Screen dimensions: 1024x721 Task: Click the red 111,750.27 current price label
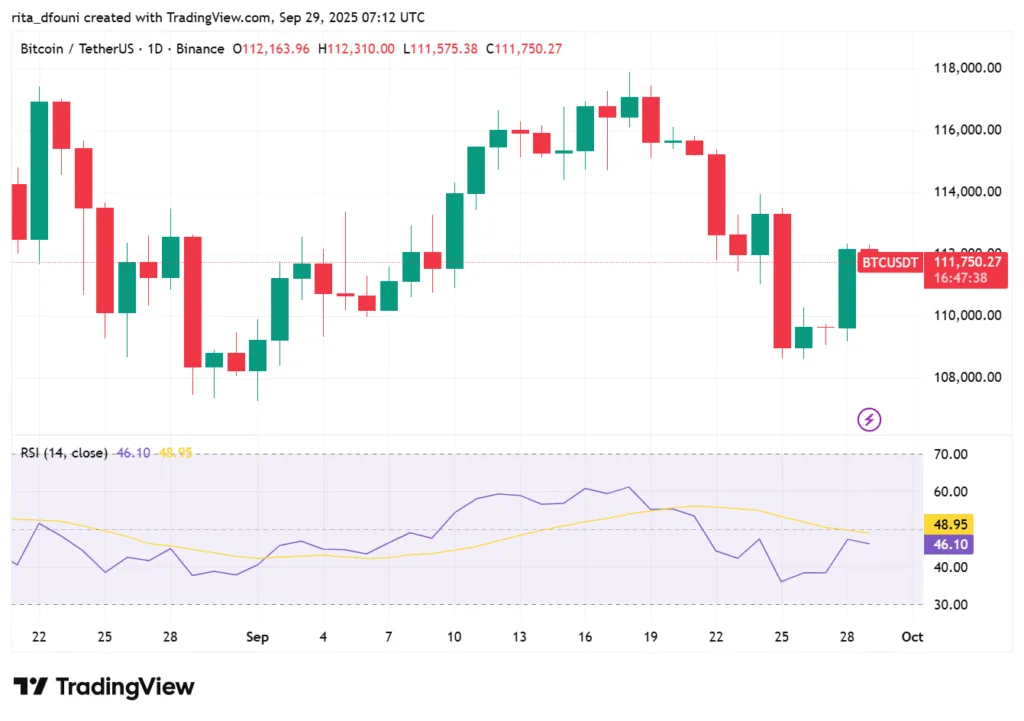(x=965, y=261)
